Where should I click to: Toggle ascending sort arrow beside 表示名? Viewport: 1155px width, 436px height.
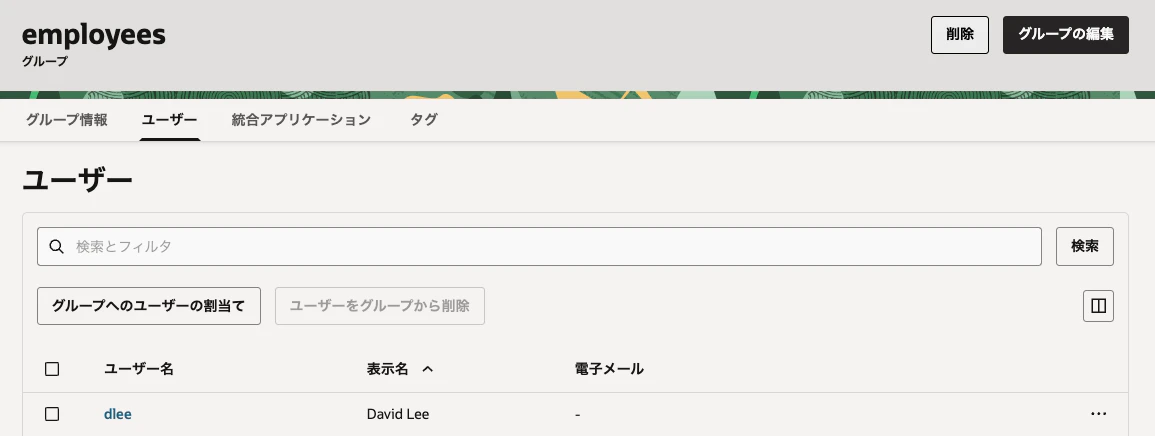[x=427, y=369]
